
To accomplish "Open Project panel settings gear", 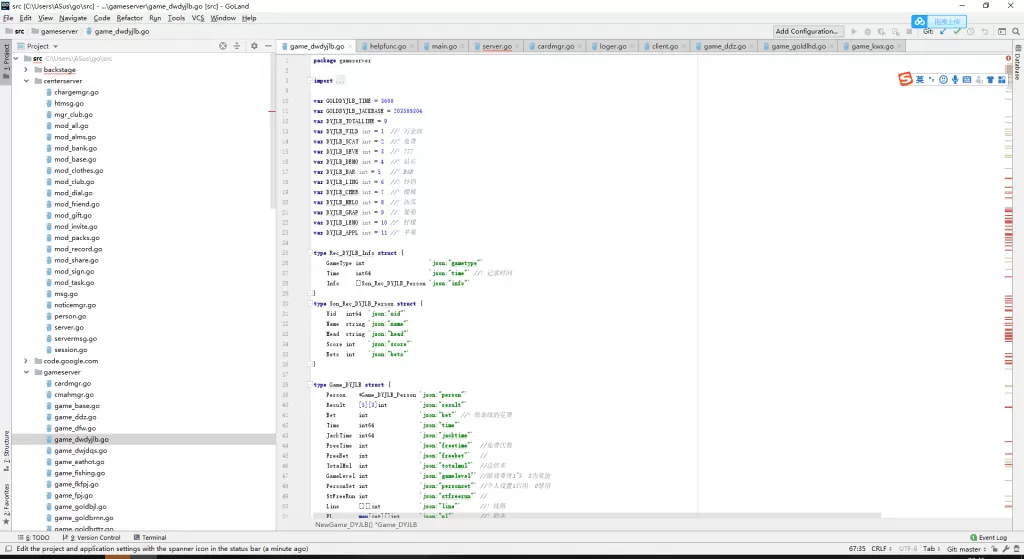I will tap(254, 46).
